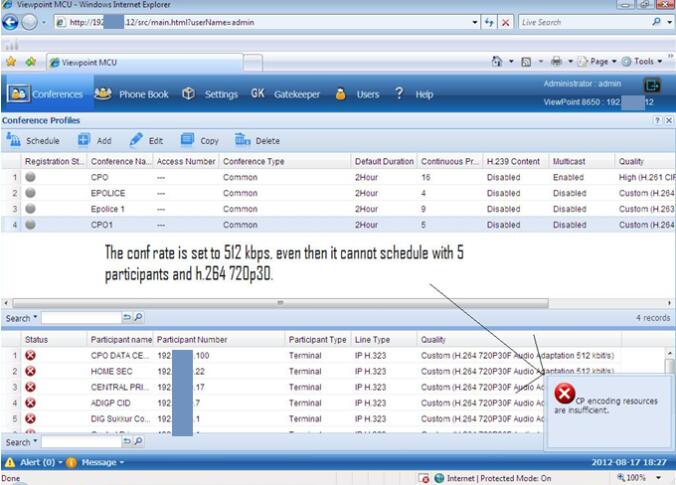Click the upper search text field
Image resolution: width=676 pixels, height=485 pixels.
[x=80, y=318]
